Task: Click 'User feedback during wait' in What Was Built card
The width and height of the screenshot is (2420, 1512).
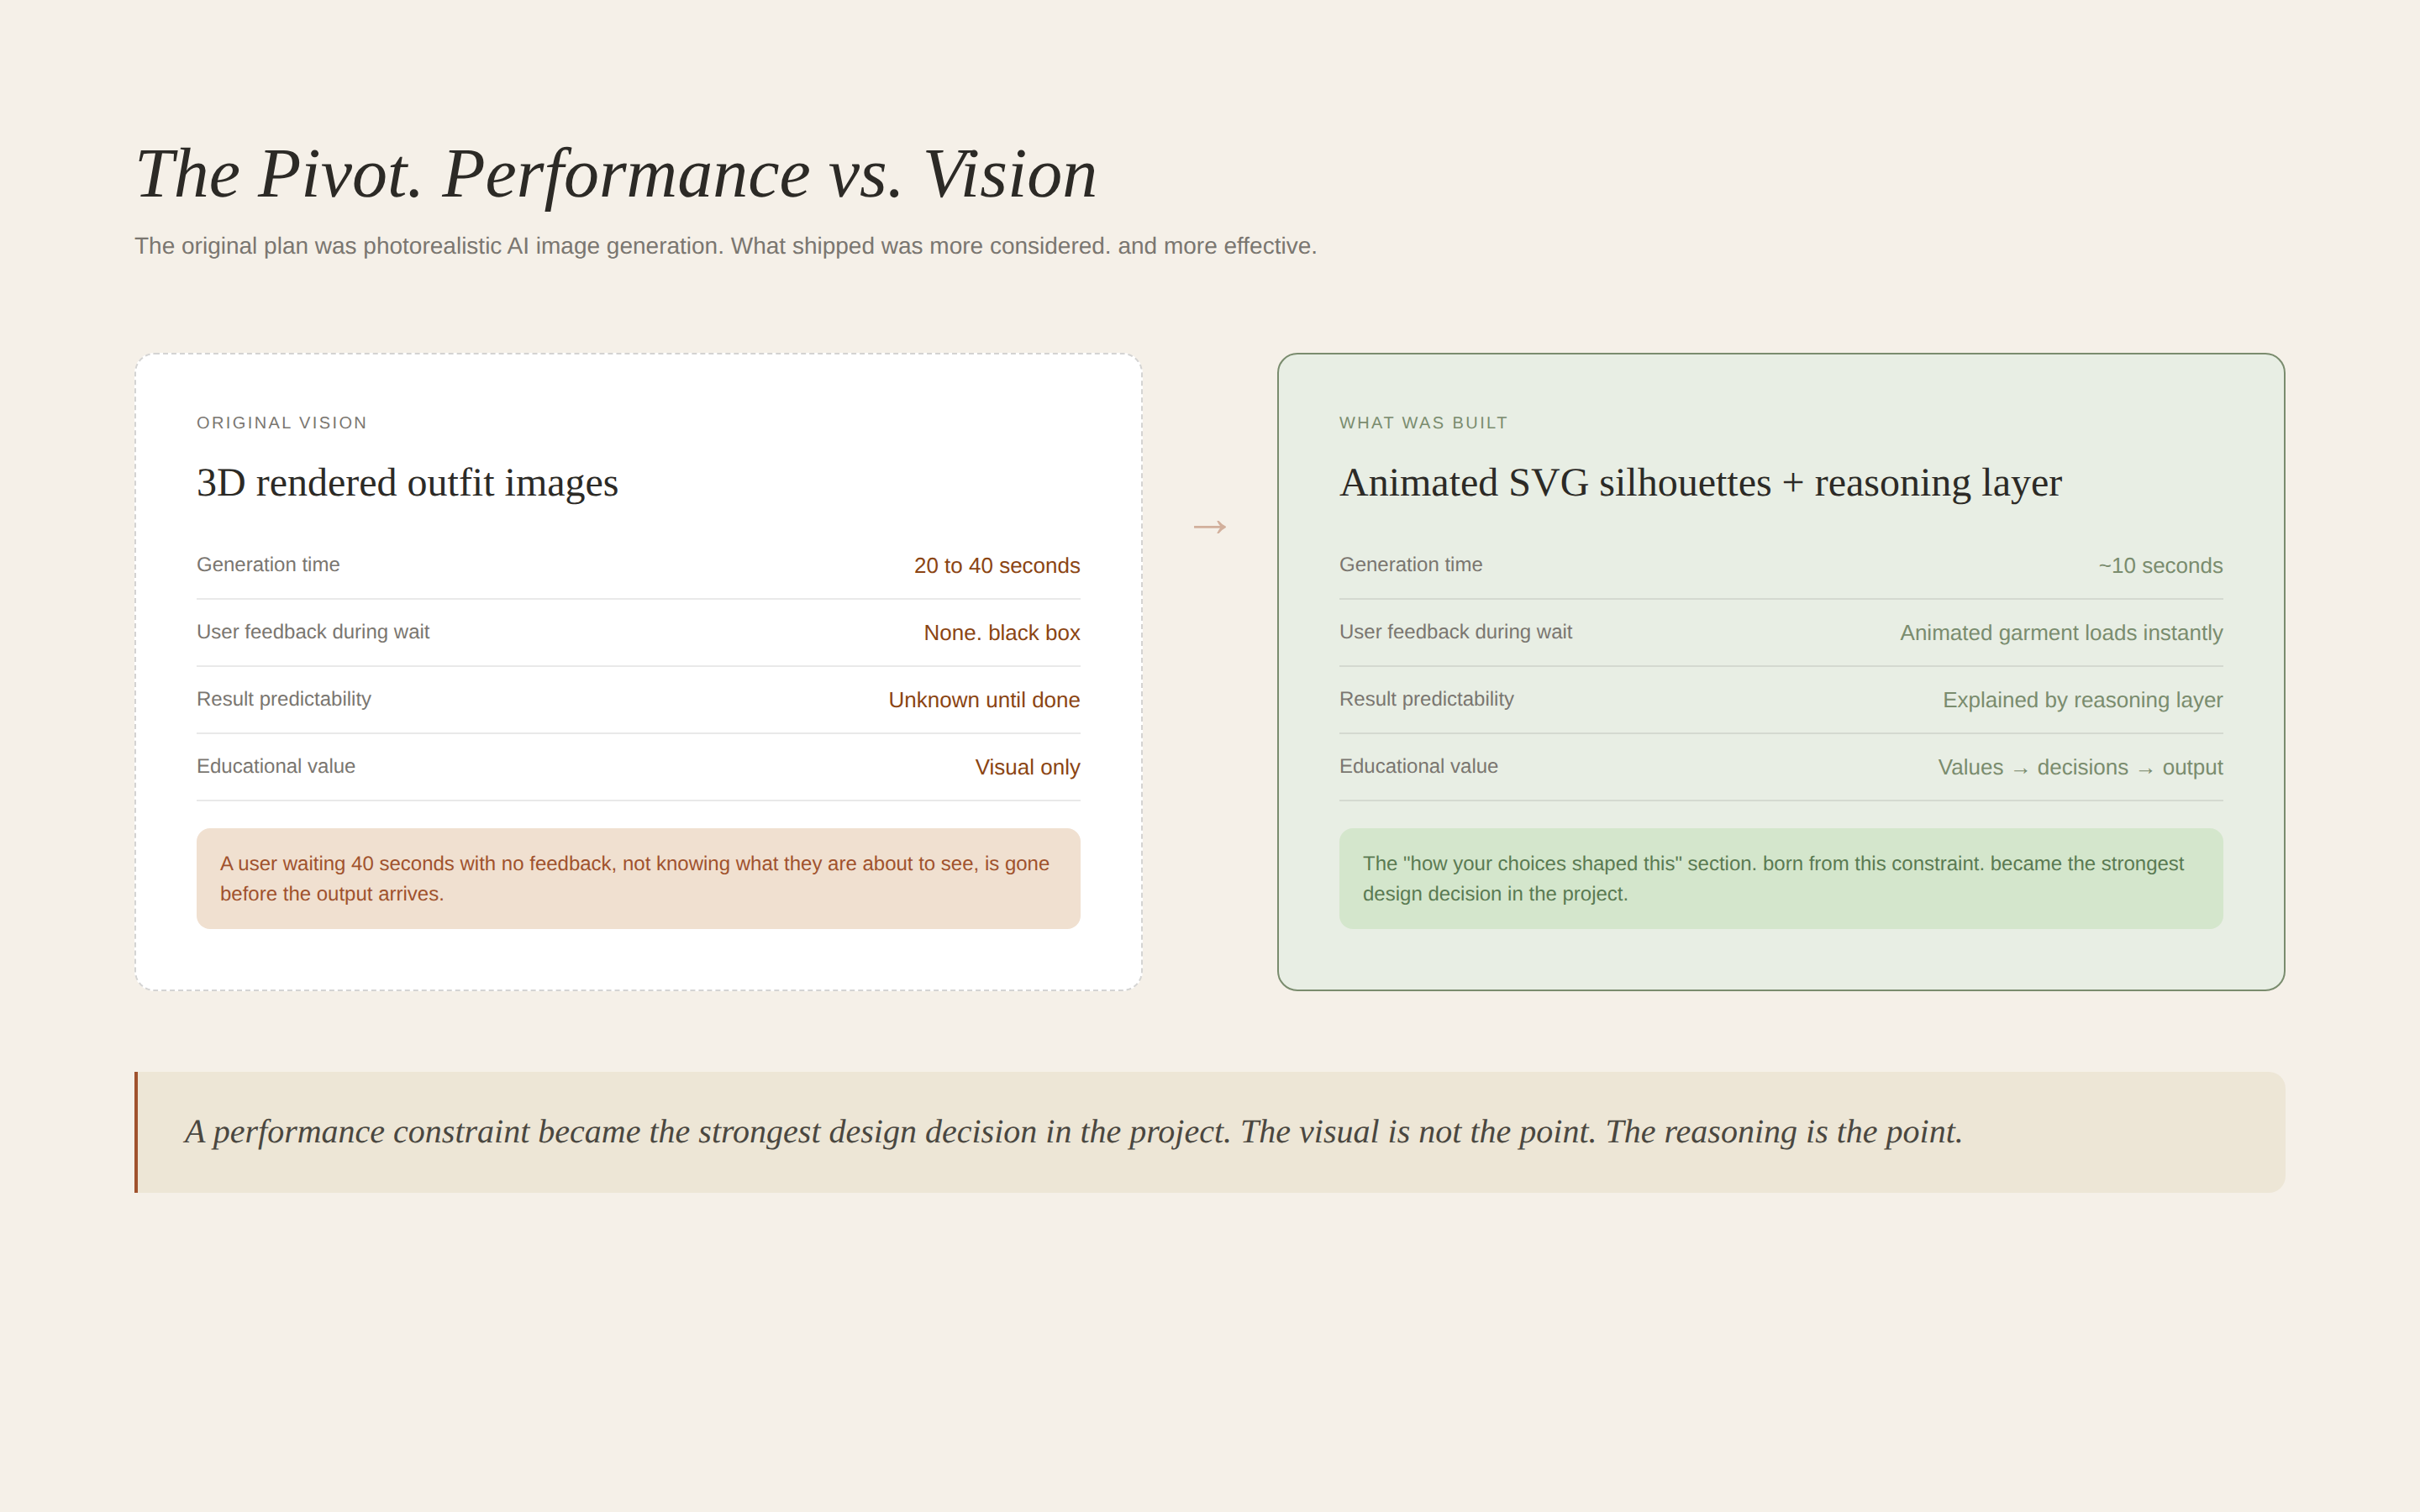Action: (1456, 632)
